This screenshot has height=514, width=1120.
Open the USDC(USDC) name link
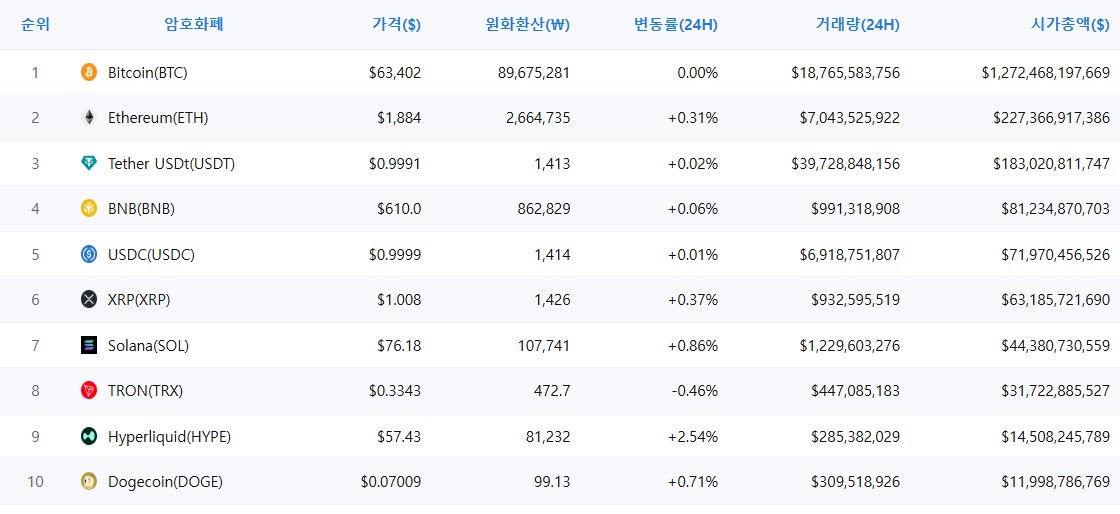(x=151, y=254)
